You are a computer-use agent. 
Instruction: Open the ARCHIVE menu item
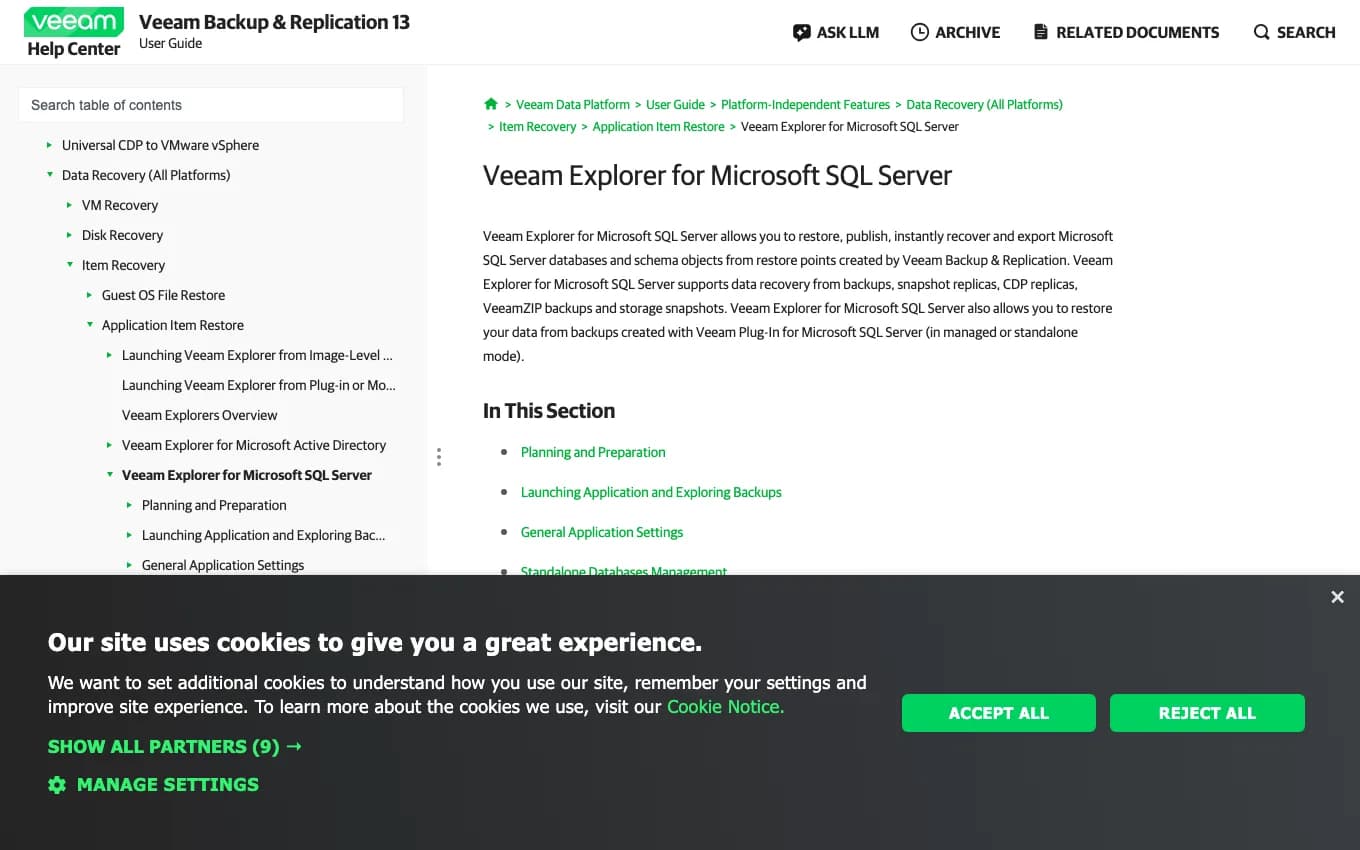click(x=956, y=32)
